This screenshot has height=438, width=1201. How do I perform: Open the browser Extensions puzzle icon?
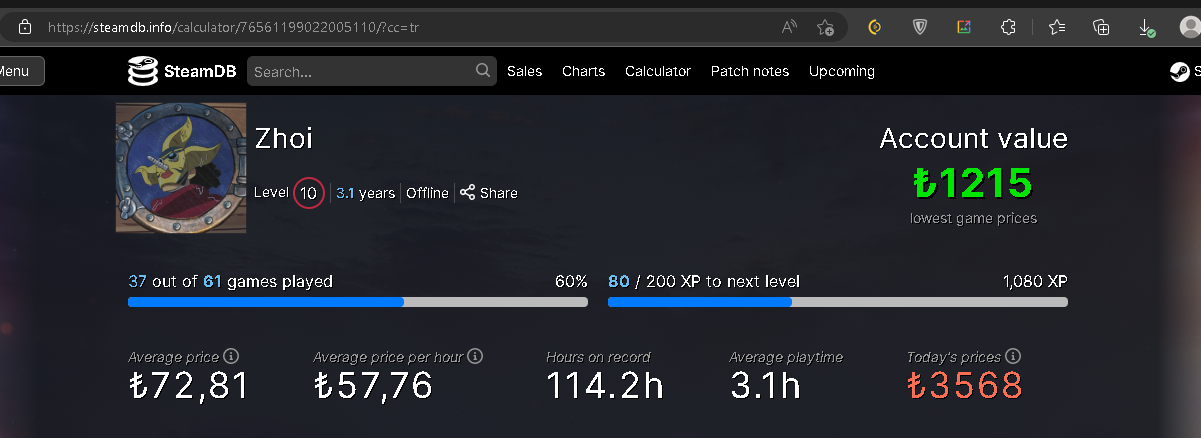point(1009,27)
